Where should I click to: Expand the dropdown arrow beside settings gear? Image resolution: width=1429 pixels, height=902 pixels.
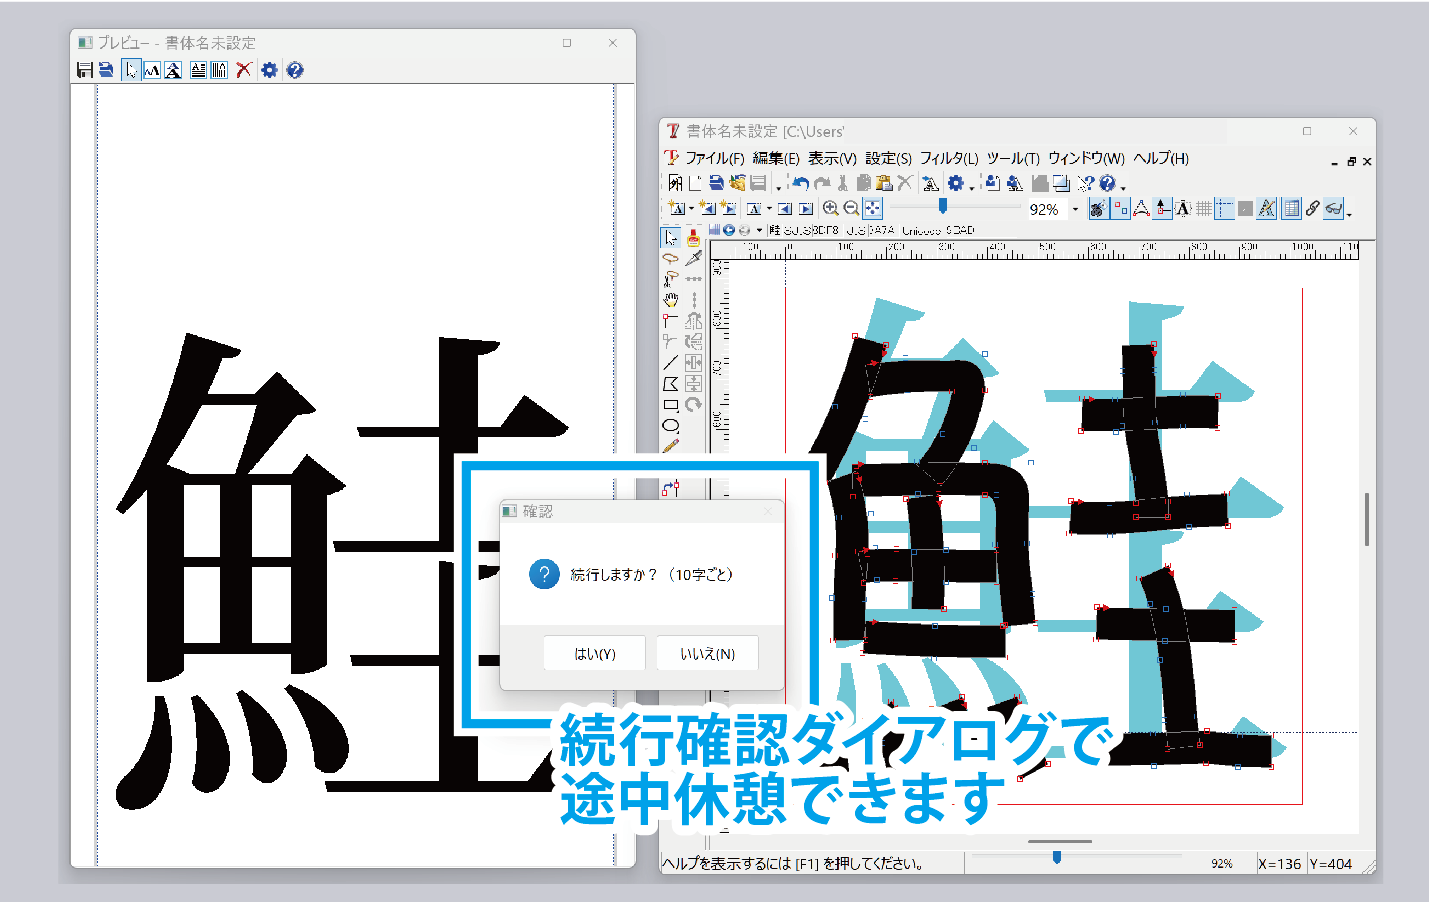point(972,186)
